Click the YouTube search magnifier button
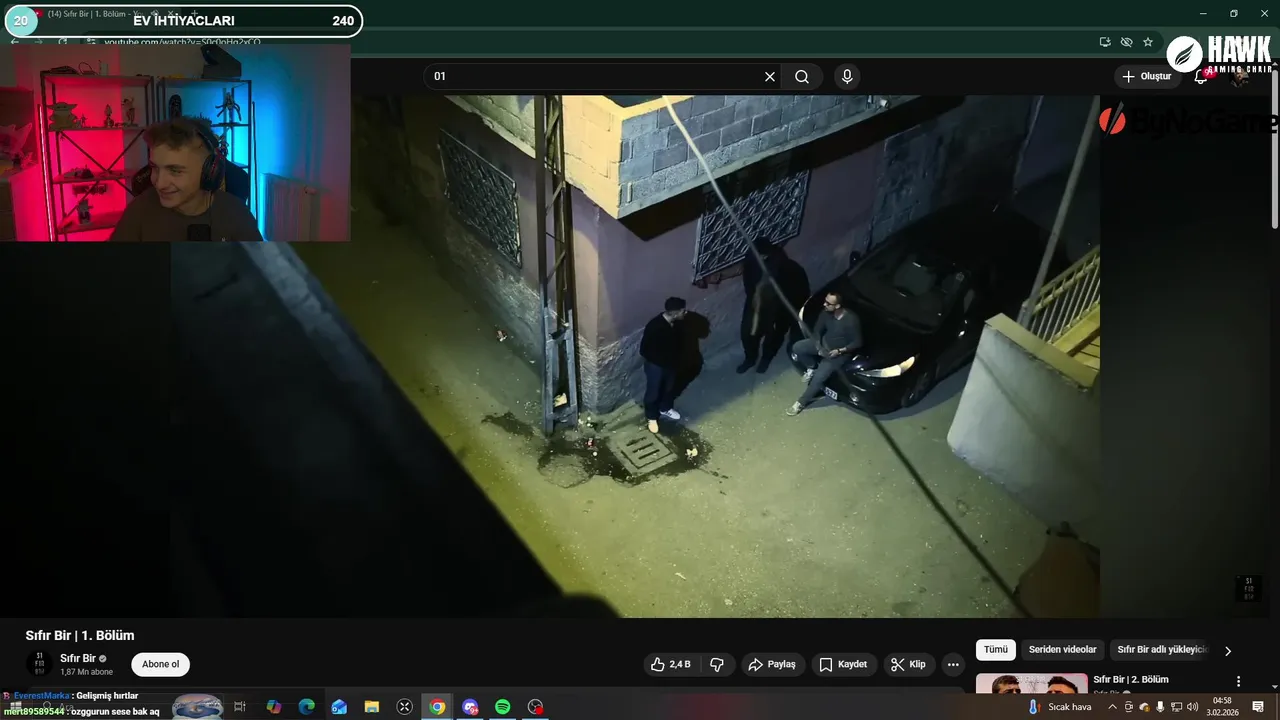This screenshot has width=1280, height=720. [x=802, y=77]
